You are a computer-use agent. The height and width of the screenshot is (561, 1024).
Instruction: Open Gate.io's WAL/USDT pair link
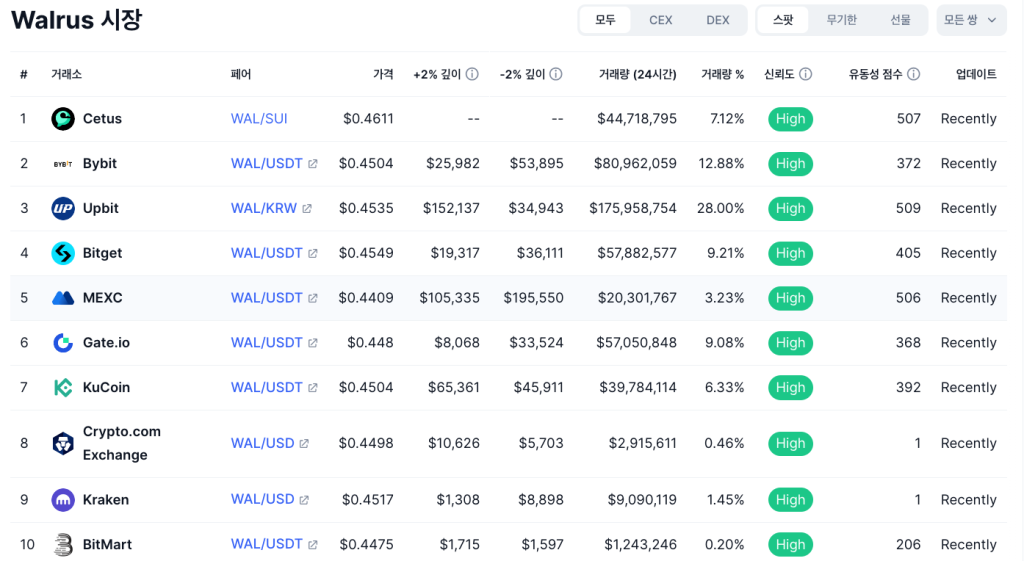click(x=266, y=342)
